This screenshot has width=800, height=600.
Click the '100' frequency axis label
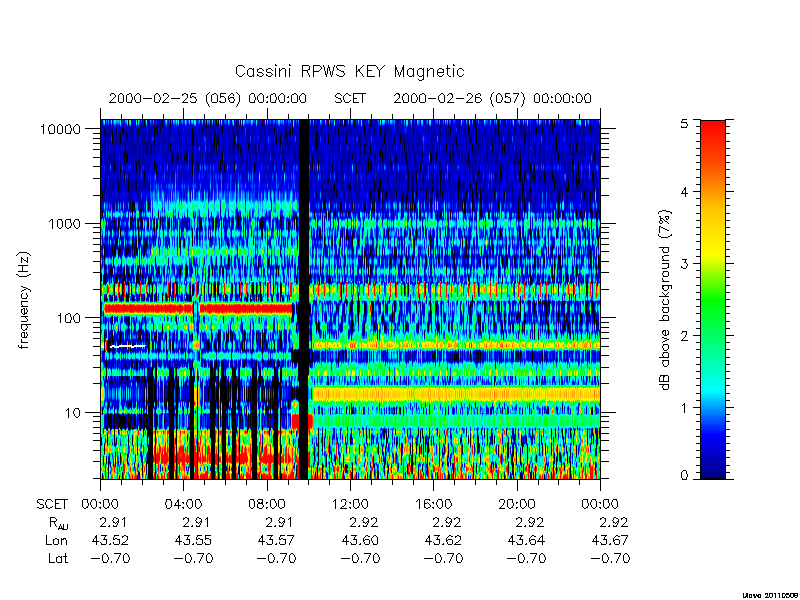(68, 318)
